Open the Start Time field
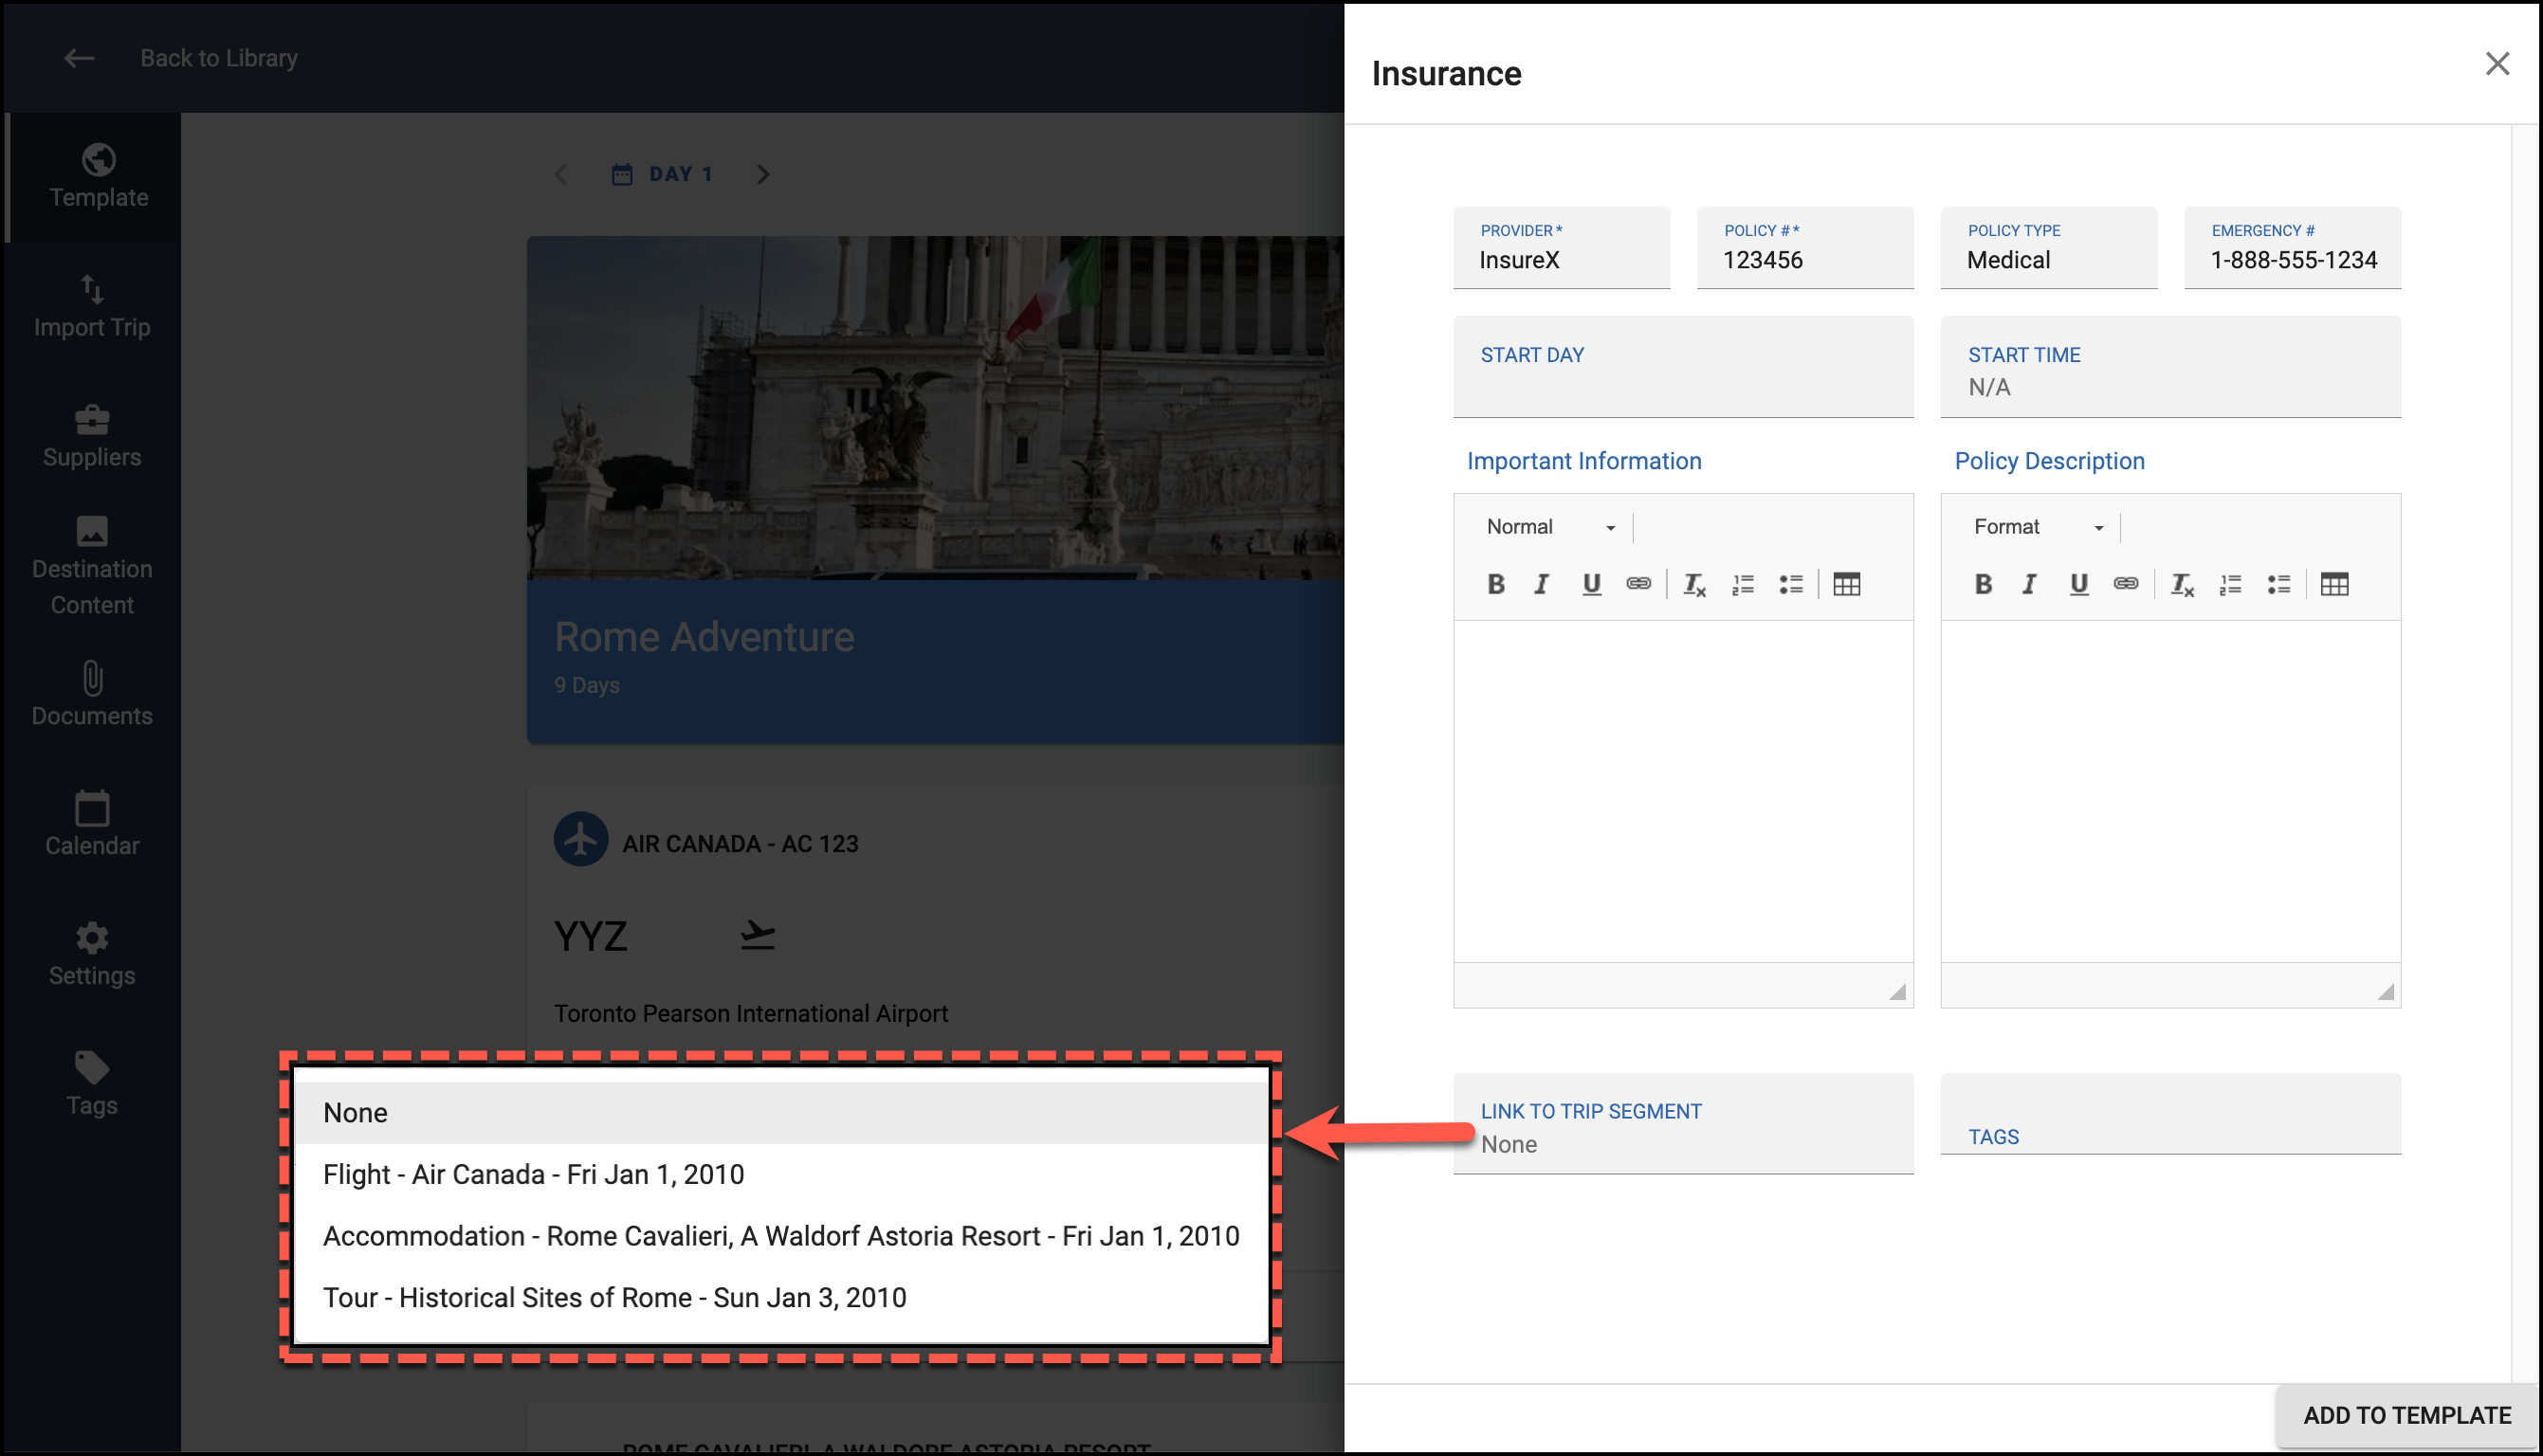The image size is (2543, 1456). (x=2170, y=367)
